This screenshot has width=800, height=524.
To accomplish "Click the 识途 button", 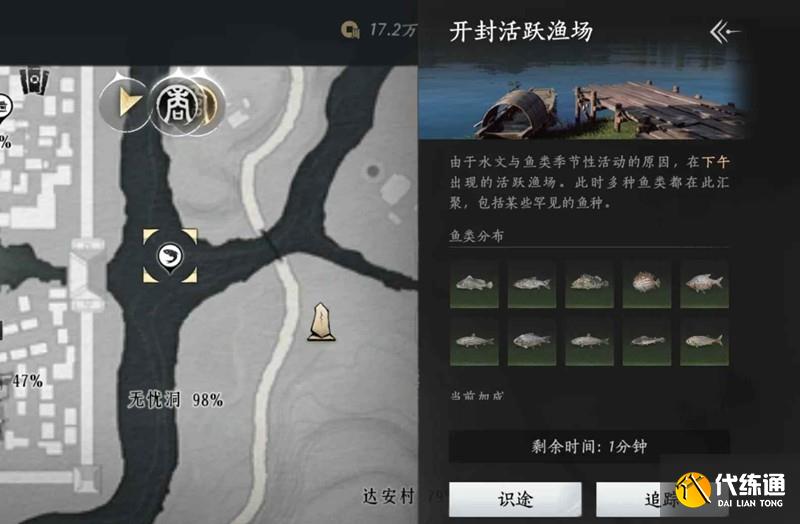I will (515, 499).
